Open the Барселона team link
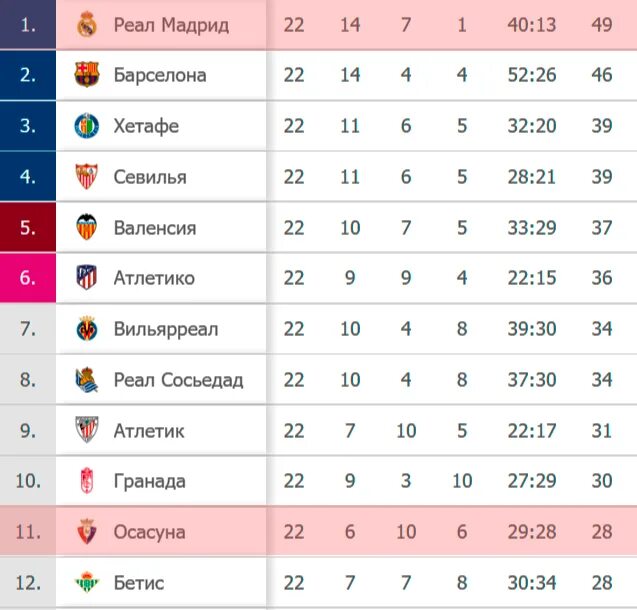637x610 pixels. (160, 75)
